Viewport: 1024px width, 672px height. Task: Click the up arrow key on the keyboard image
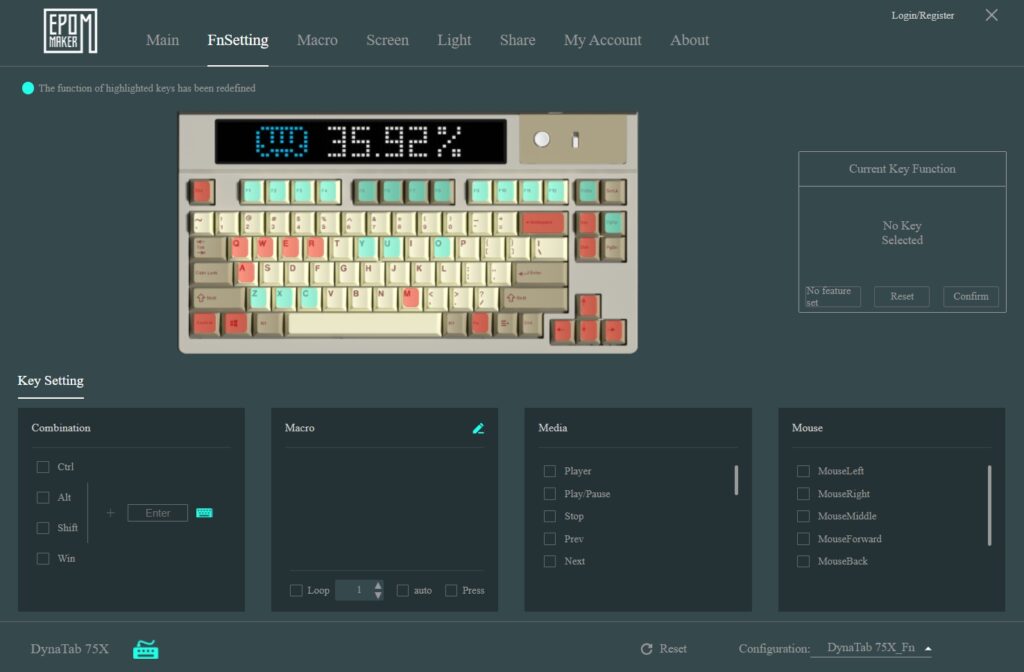pyautogui.click(x=588, y=305)
